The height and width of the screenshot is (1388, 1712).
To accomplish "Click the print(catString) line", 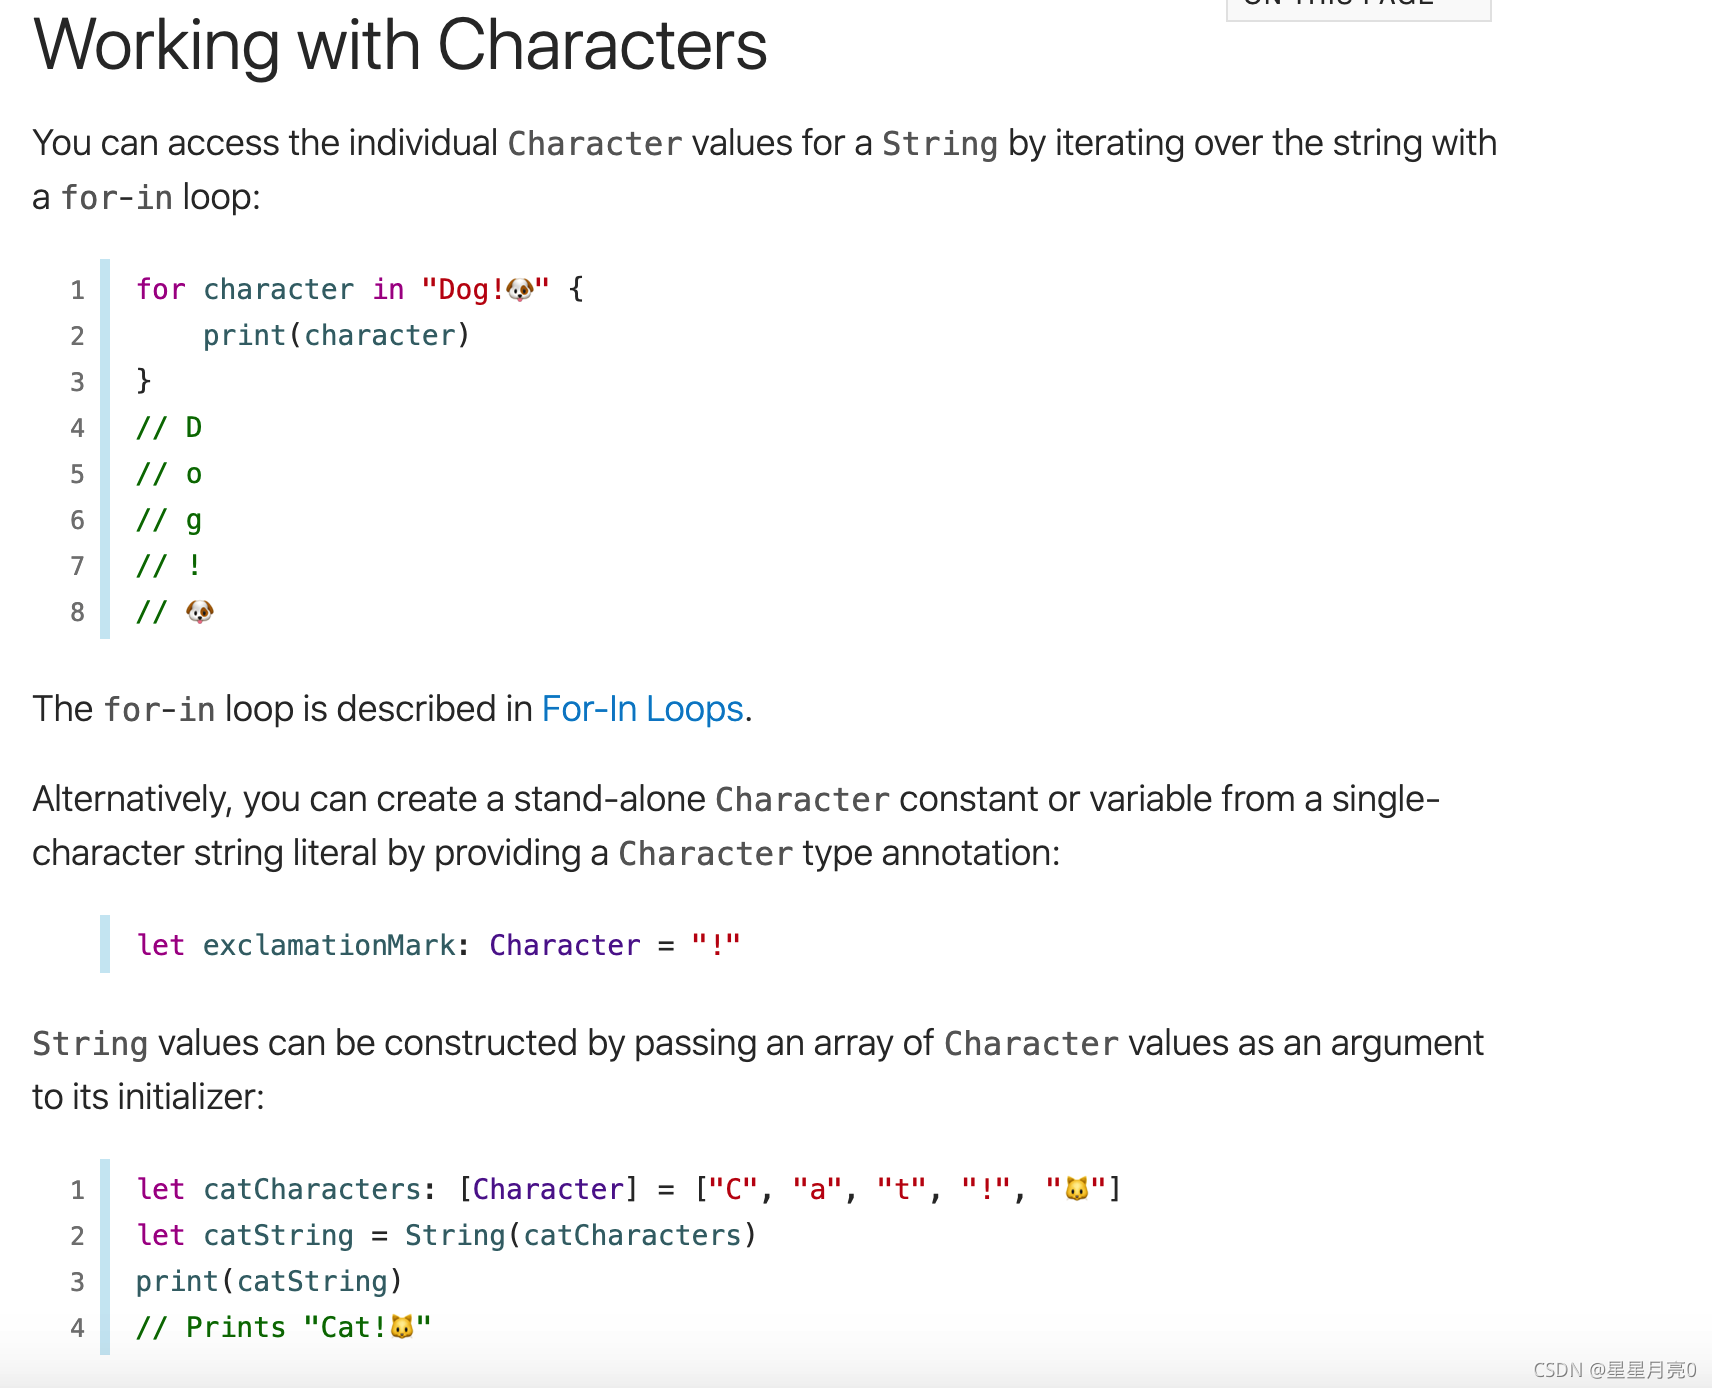I will point(269,1281).
